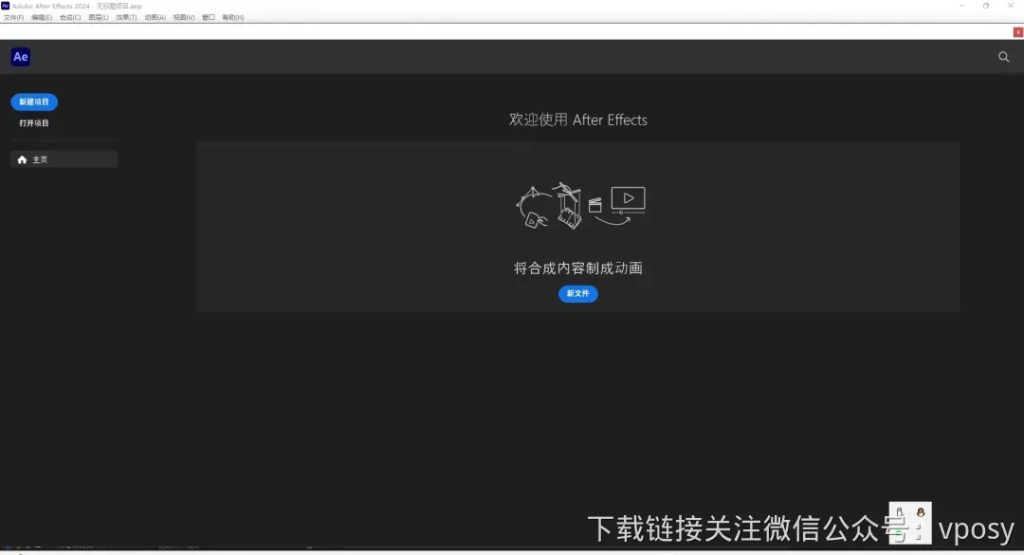Open the 效果(T) menu
Screen dimensions: 1024x555
127,18
